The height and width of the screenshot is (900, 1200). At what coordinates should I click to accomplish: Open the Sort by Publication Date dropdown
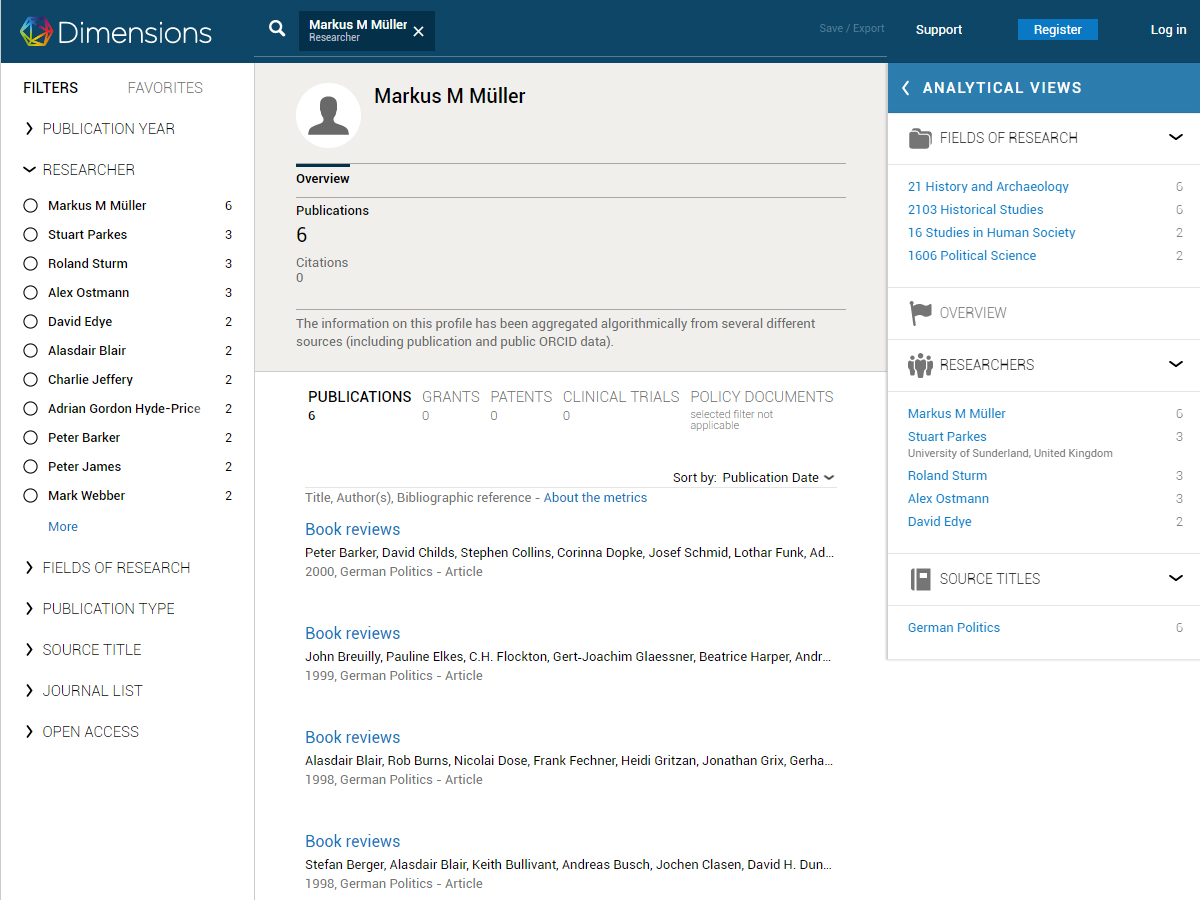click(x=777, y=478)
